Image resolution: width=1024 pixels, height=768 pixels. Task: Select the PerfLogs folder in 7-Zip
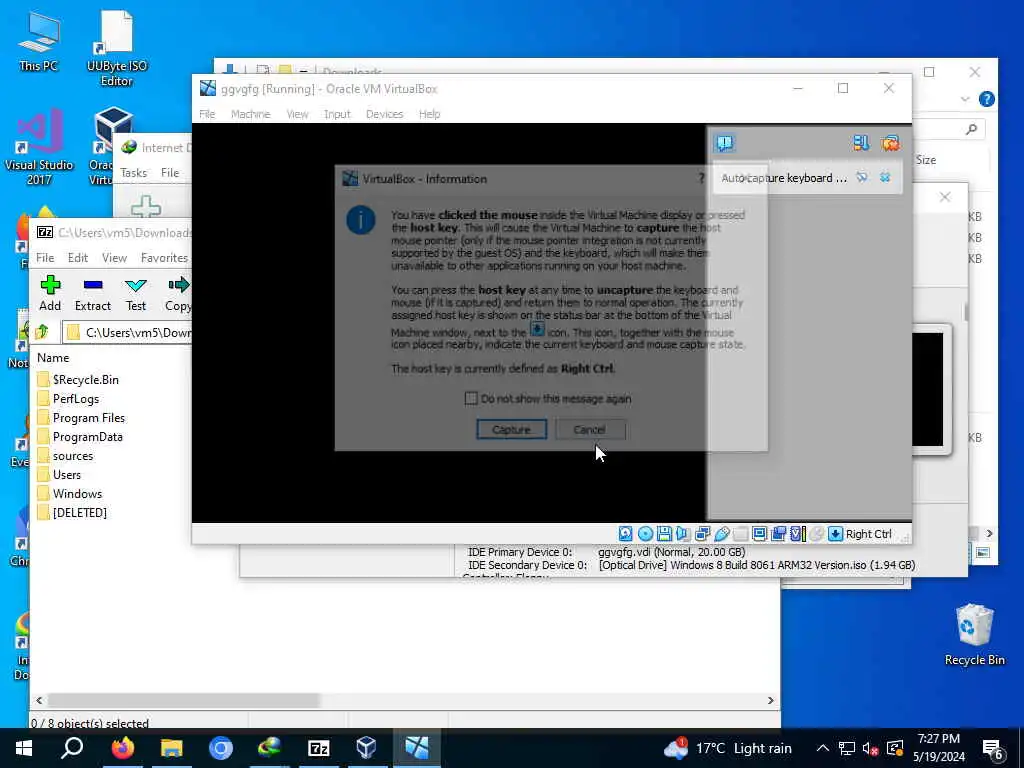pos(68,398)
